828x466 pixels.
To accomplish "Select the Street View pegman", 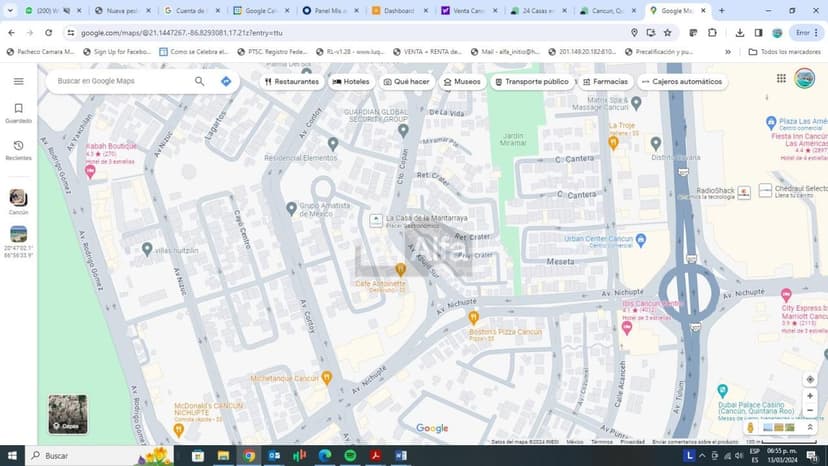I will (x=750, y=428).
